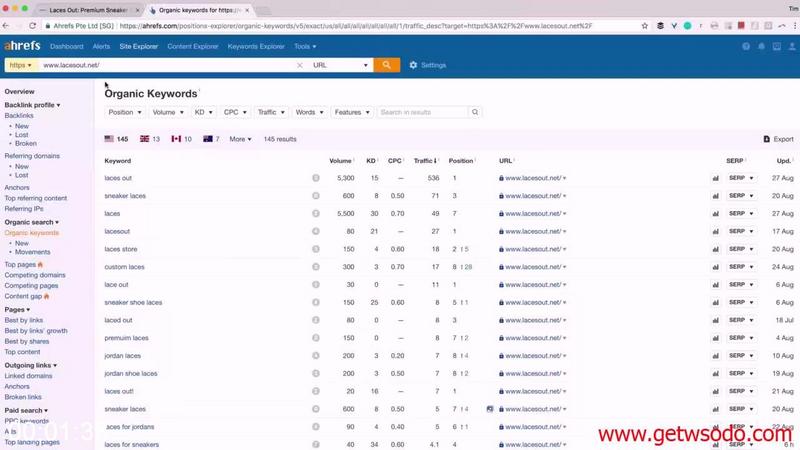The width and height of the screenshot is (800, 450).
Task: Collapse the Organic search section
Action: [x=31, y=222]
